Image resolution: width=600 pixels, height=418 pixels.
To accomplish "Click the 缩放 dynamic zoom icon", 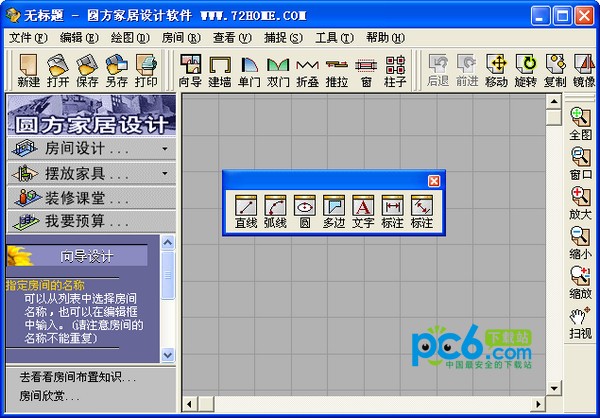I will tap(580, 283).
